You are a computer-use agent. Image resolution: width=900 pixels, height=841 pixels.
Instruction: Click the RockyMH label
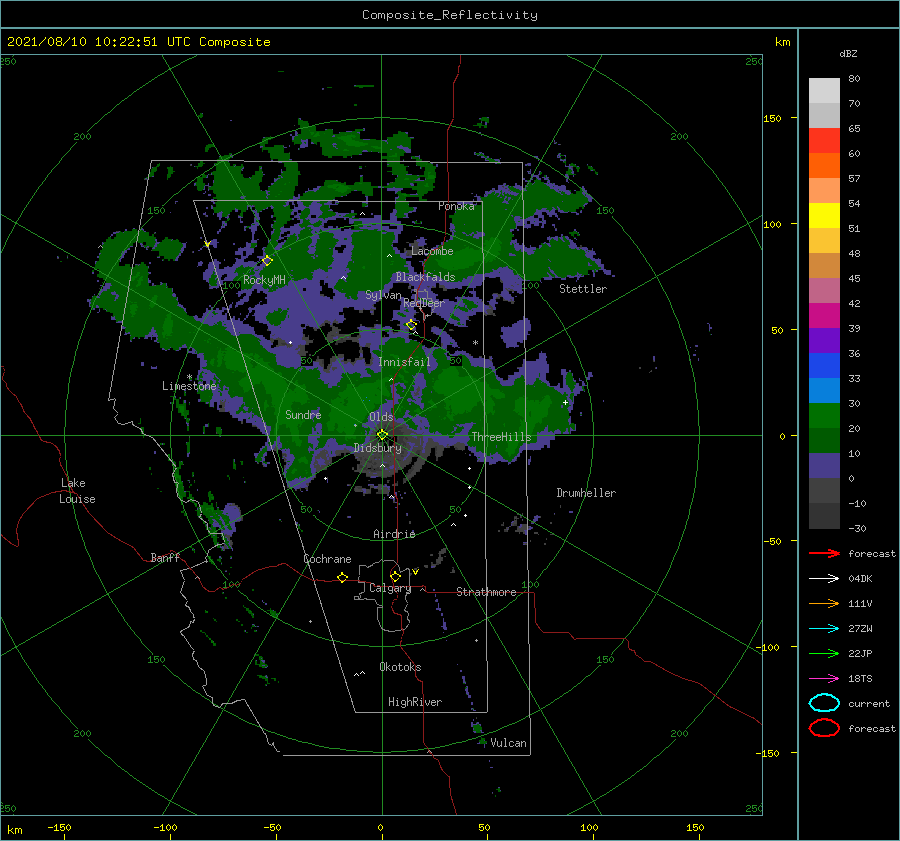click(264, 280)
